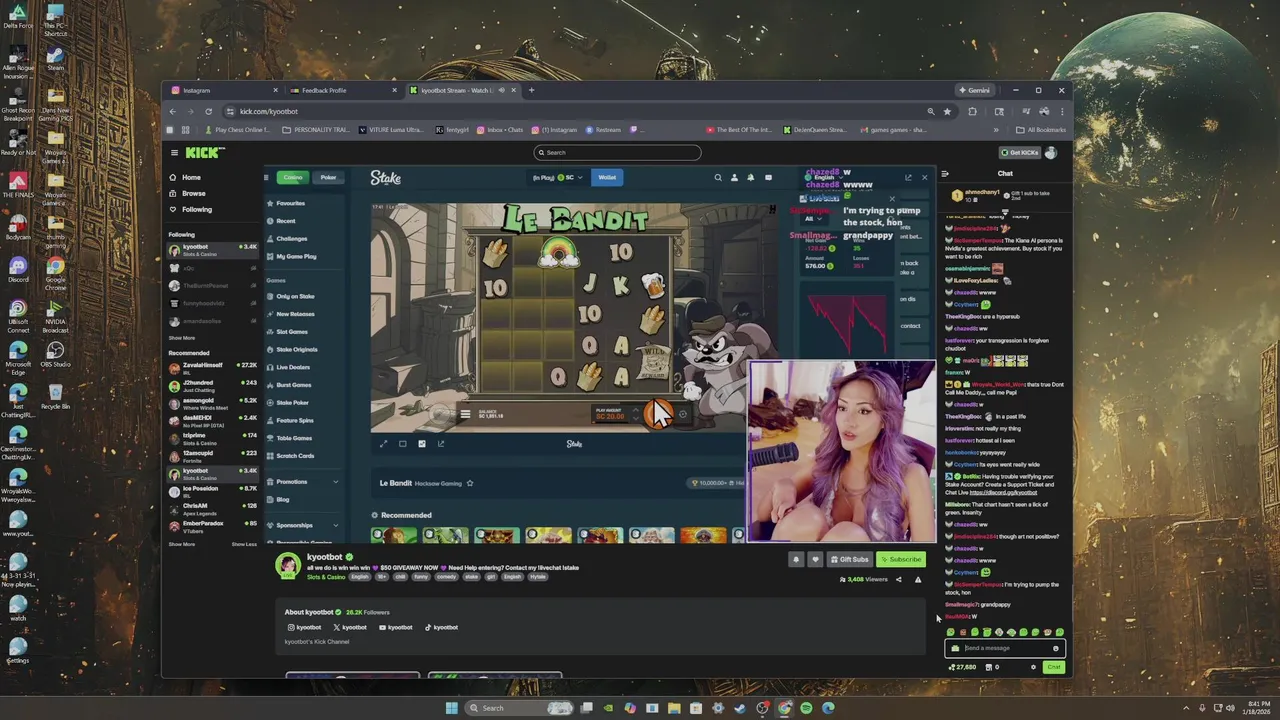Open the English language dropdown
This screenshot has width=1280, height=720.
coord(825,178)
